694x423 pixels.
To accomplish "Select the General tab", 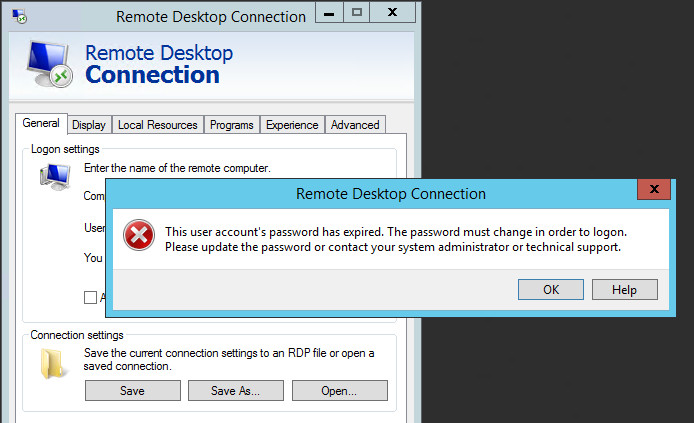I will click(x=41, y=124).
